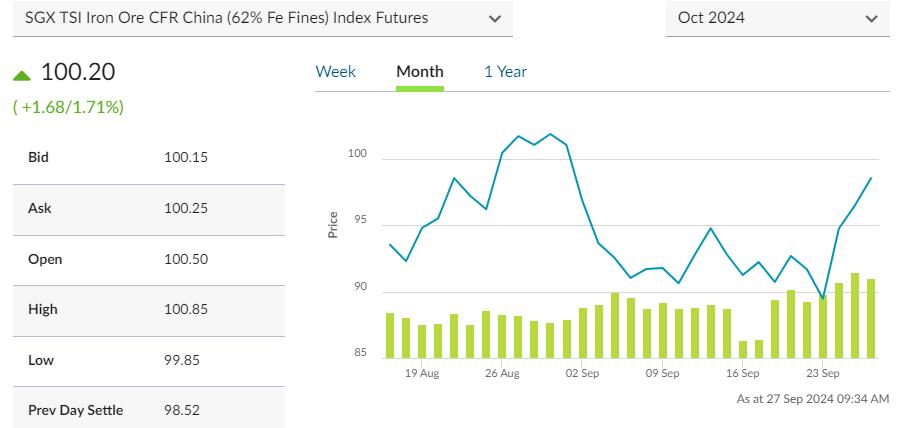This screenshot has height=428, width=908.
Task: Click the Low value 99.85
Action: point(182,360)
